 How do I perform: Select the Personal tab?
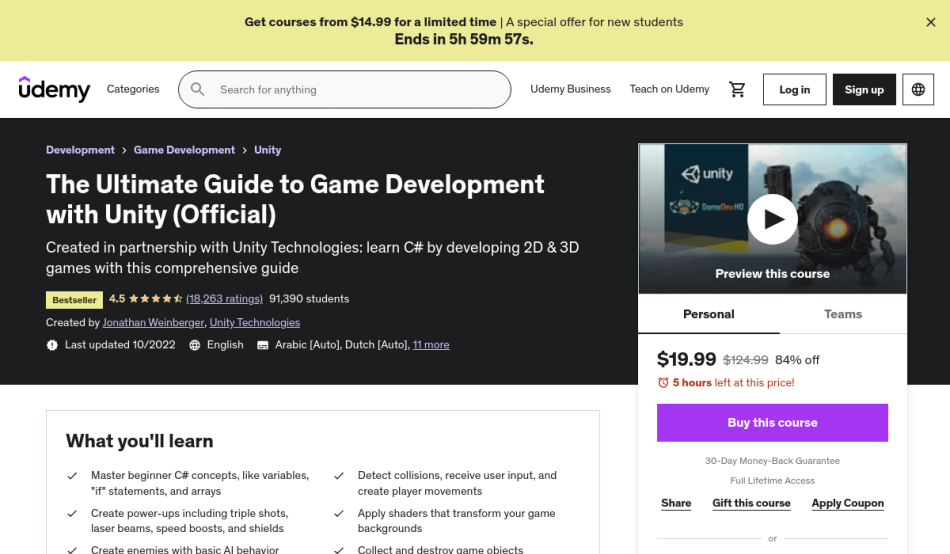click(x=708, y=314)
